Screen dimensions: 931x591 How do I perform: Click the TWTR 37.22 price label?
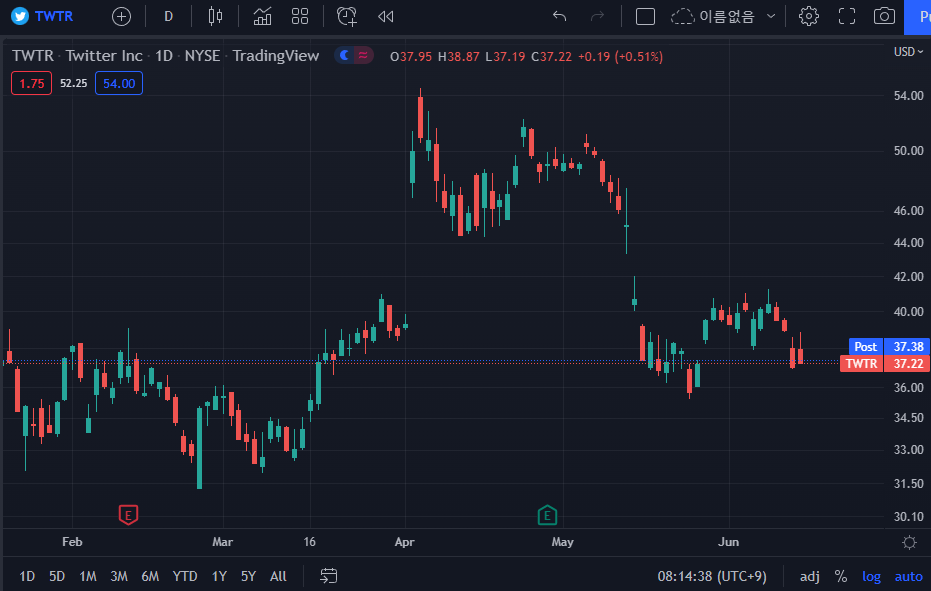885,364
